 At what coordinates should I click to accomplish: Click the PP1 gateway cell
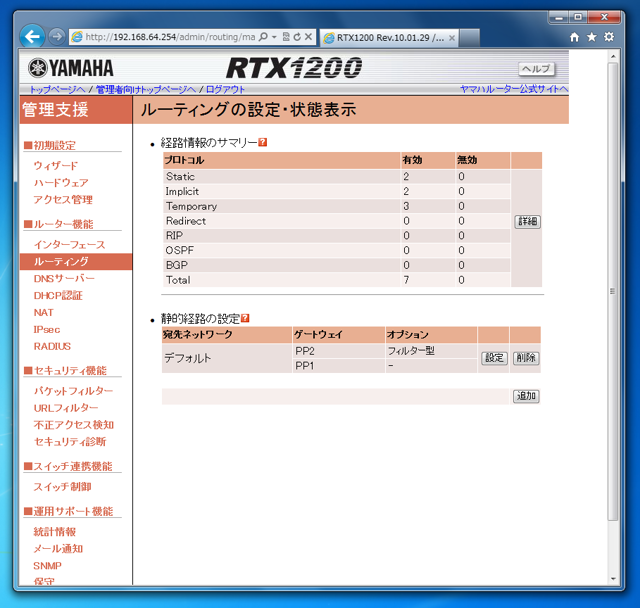[338, 366]
